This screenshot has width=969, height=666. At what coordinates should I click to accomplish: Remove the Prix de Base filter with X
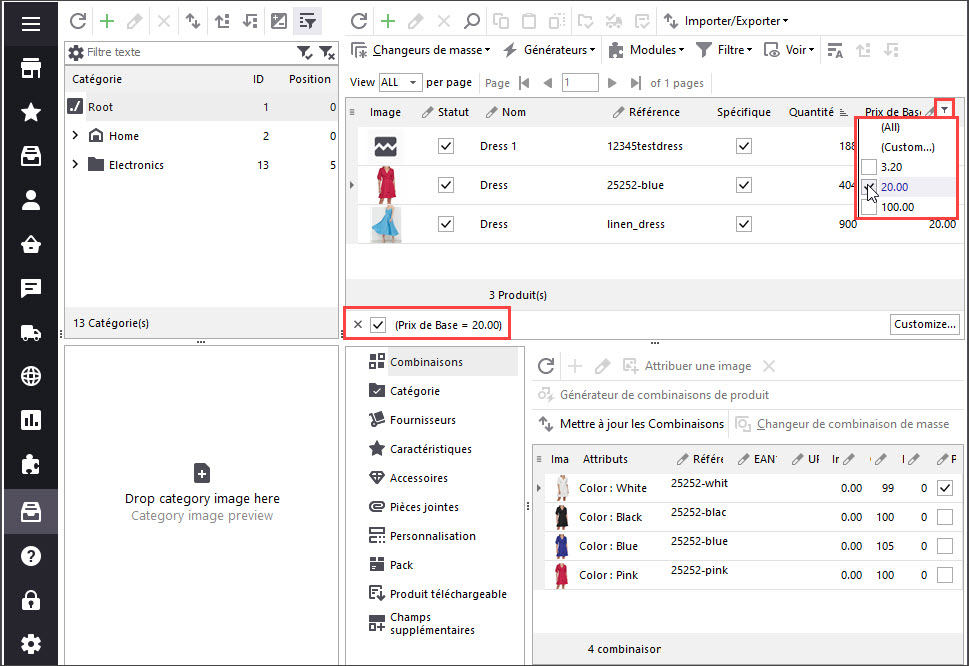click(357, 324)
